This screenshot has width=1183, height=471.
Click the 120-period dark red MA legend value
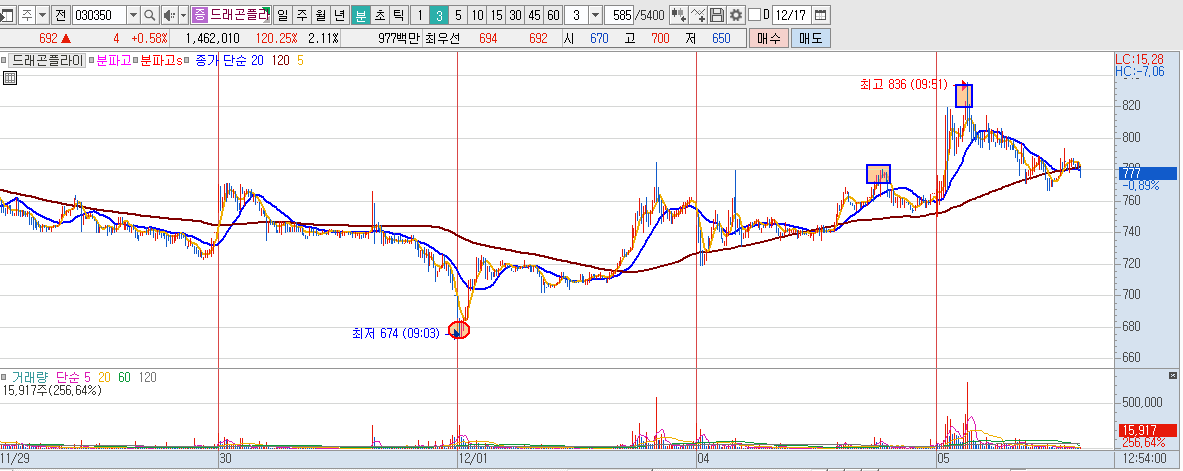click(x=281, y=61)
